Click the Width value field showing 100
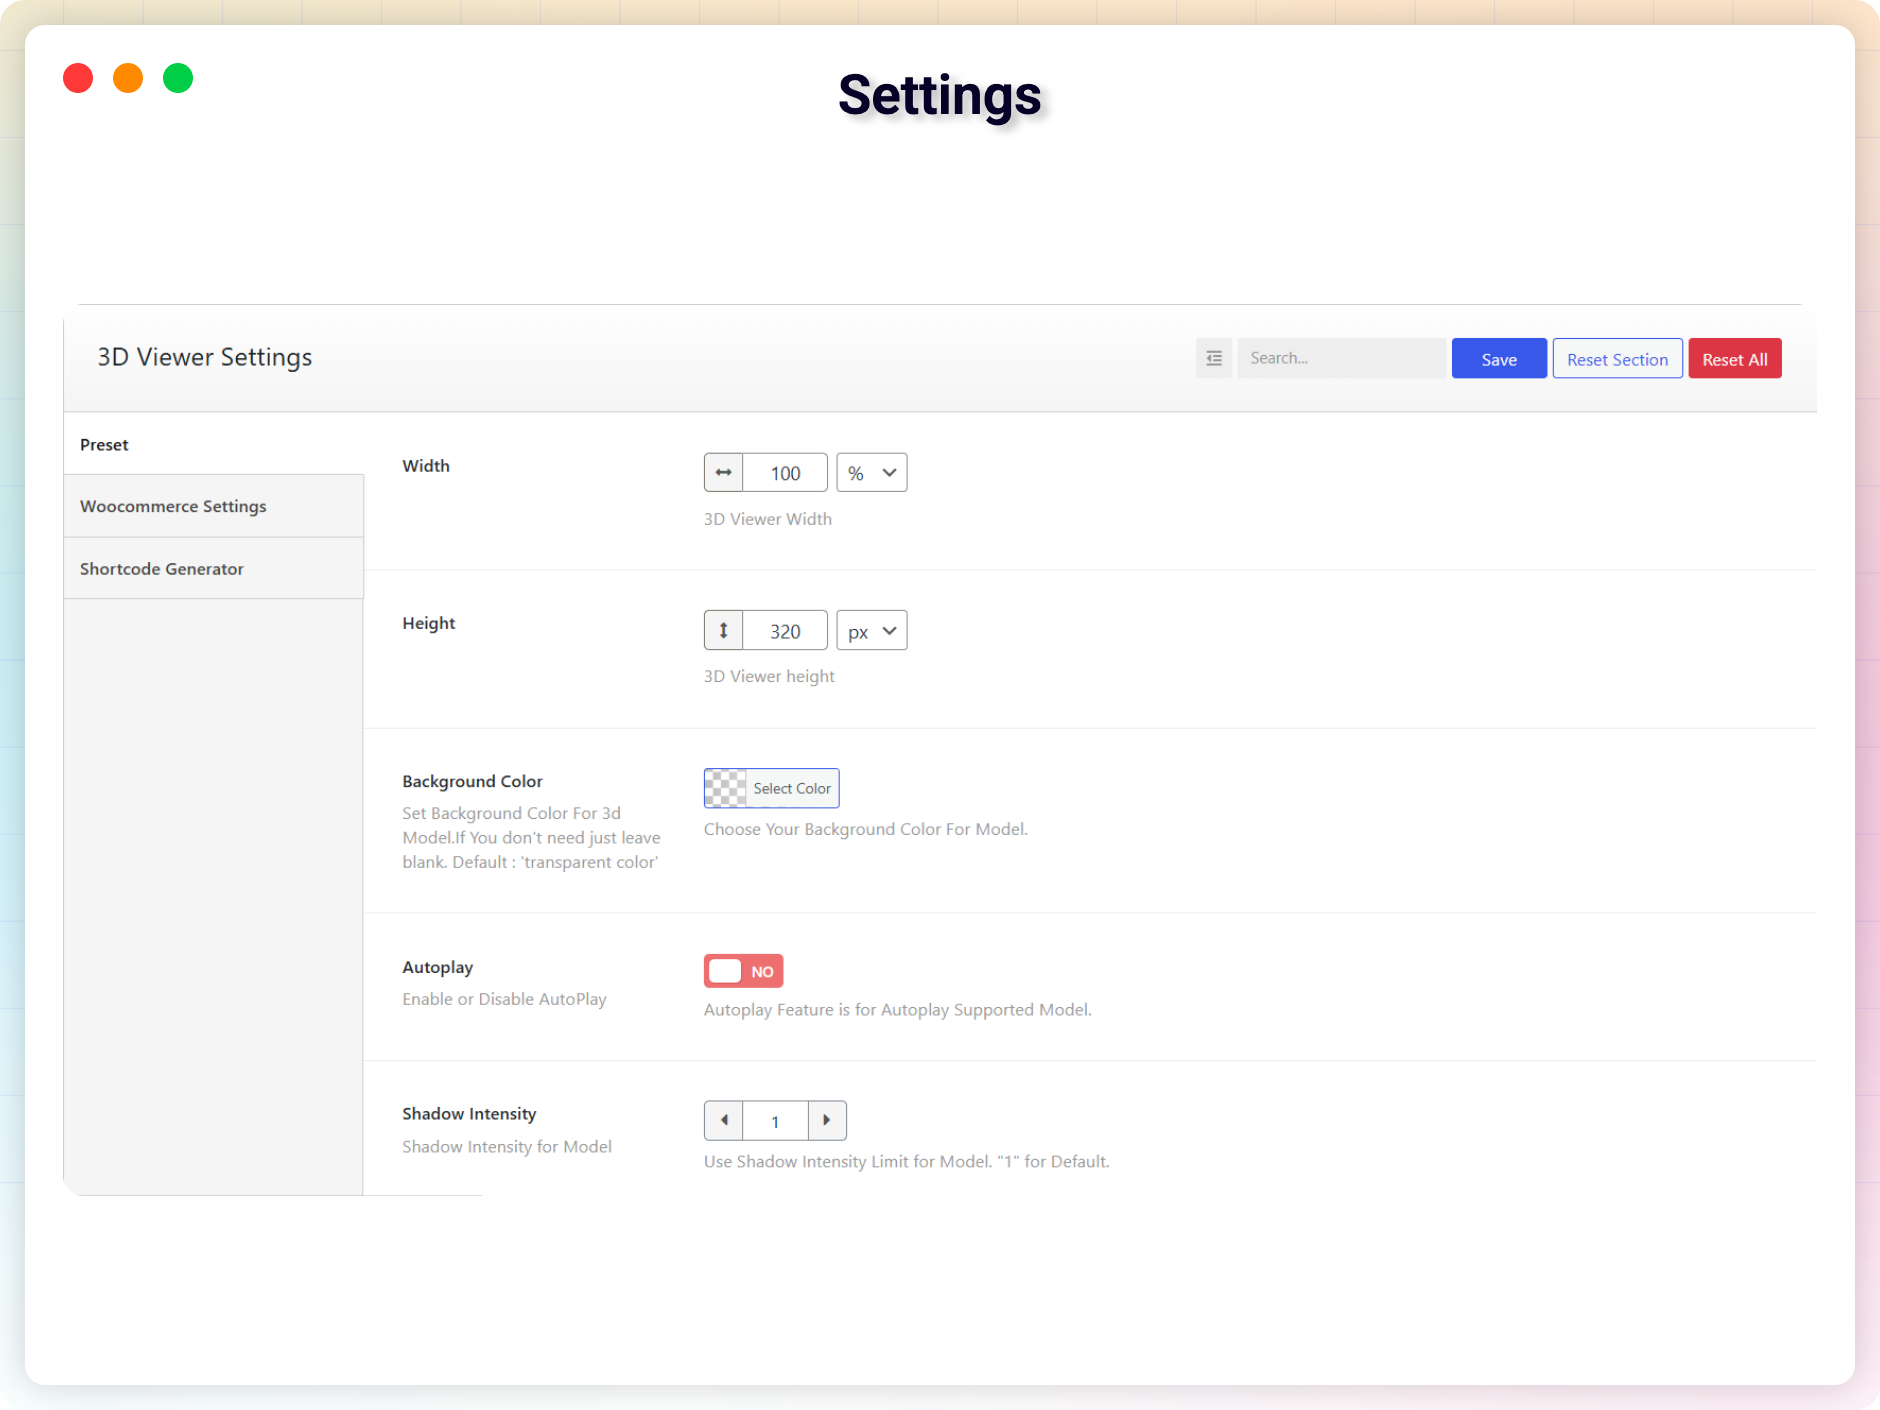The height and width of the screenshot is (1410, 1880). [x=785, y=472]
